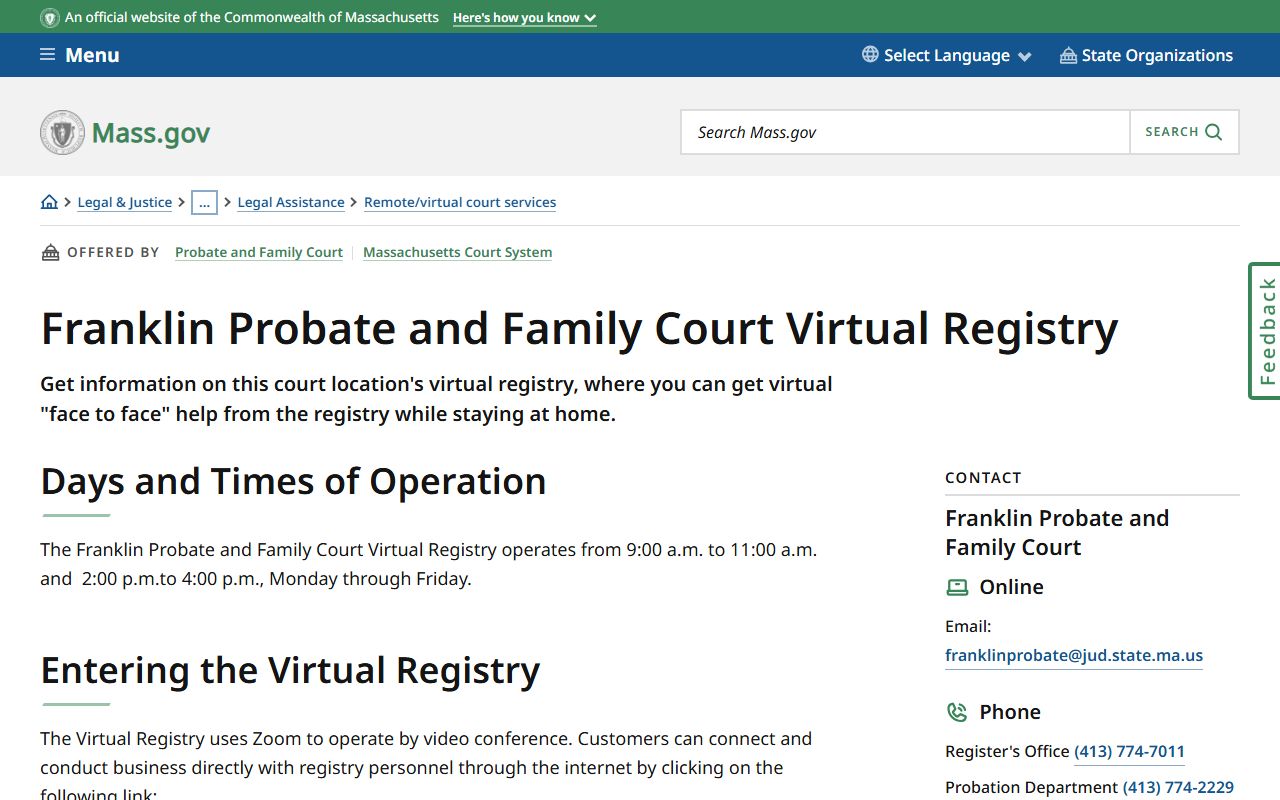Click the globe icon beside Select Language
The height and width of the screenshot is (800, 1280).
pos(870,55)
